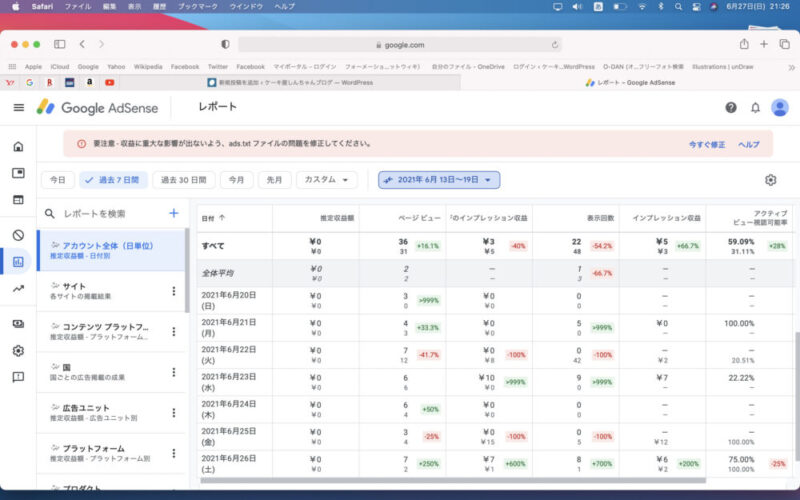Open more options for 広告ユニット report
800x500 pixels.
pos(173,413)
